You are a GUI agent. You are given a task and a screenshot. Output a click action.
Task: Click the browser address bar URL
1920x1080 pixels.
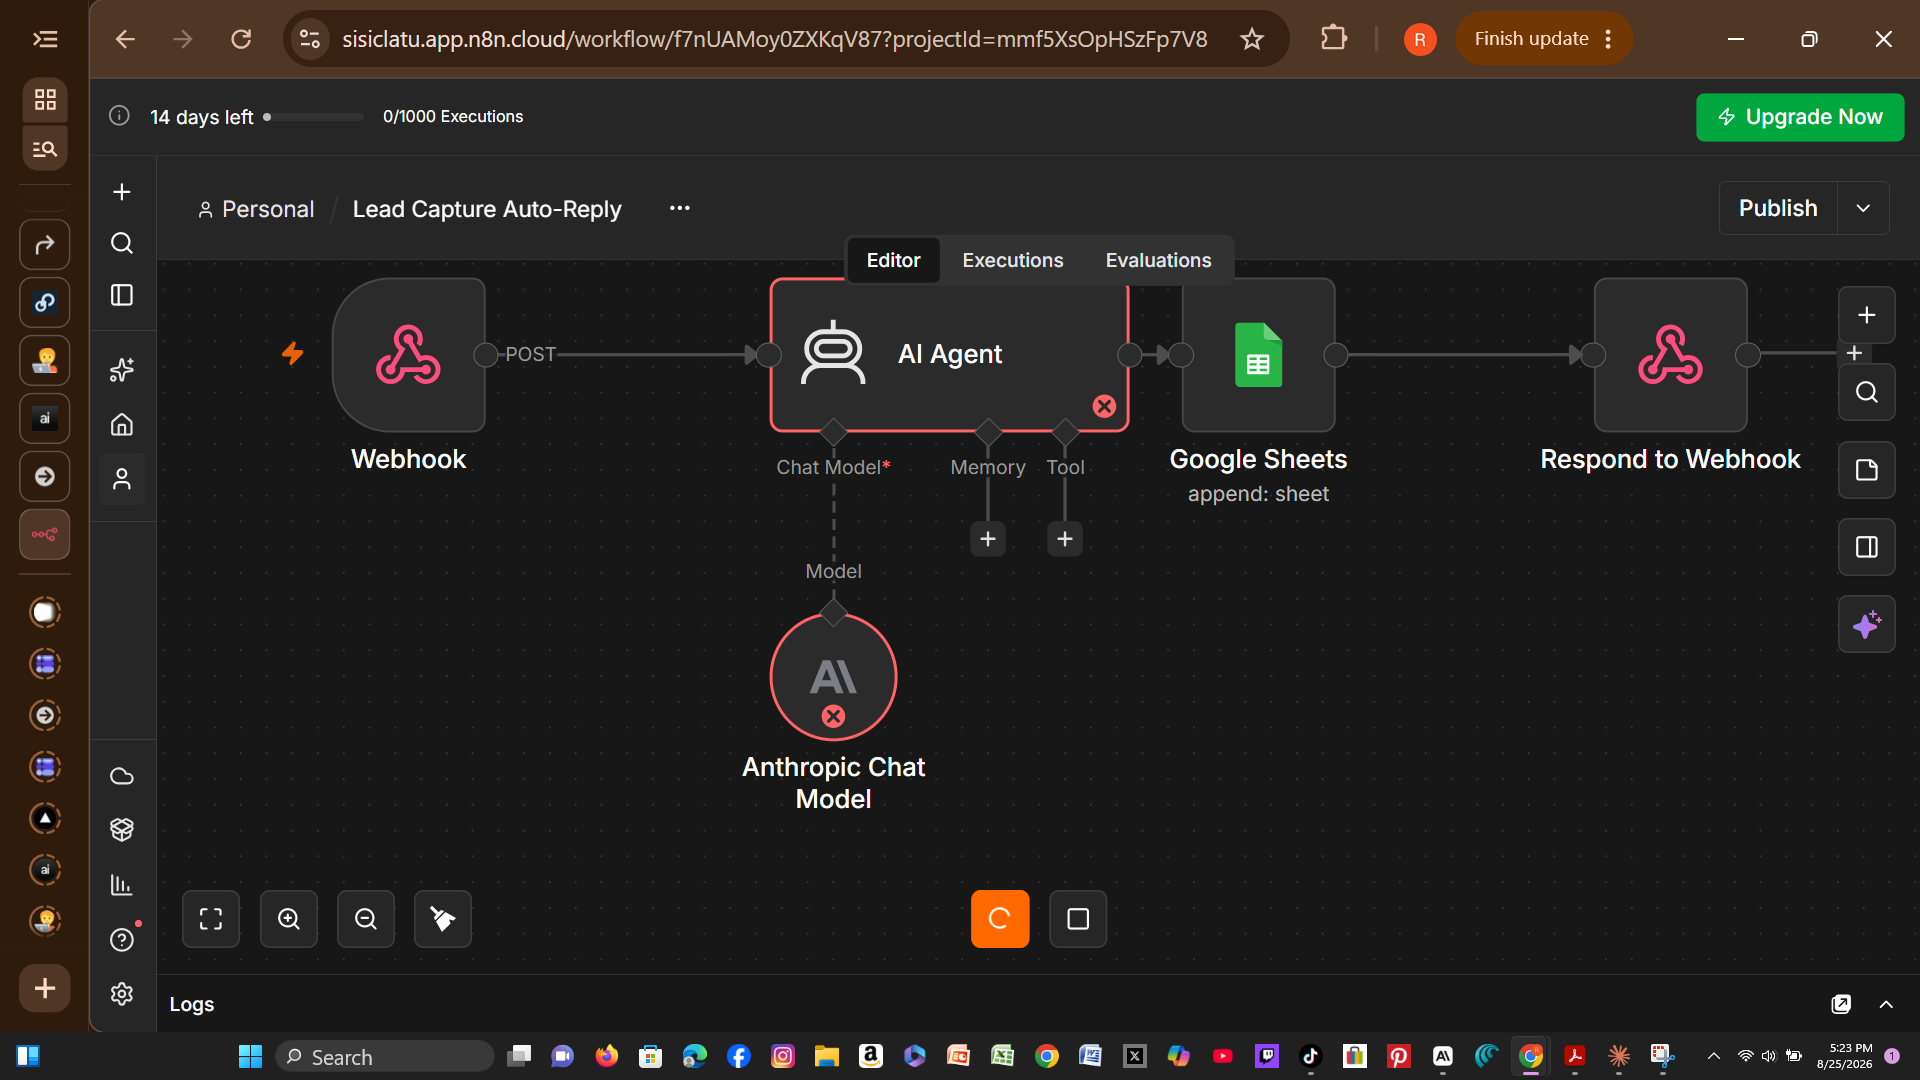click(774, 39)
